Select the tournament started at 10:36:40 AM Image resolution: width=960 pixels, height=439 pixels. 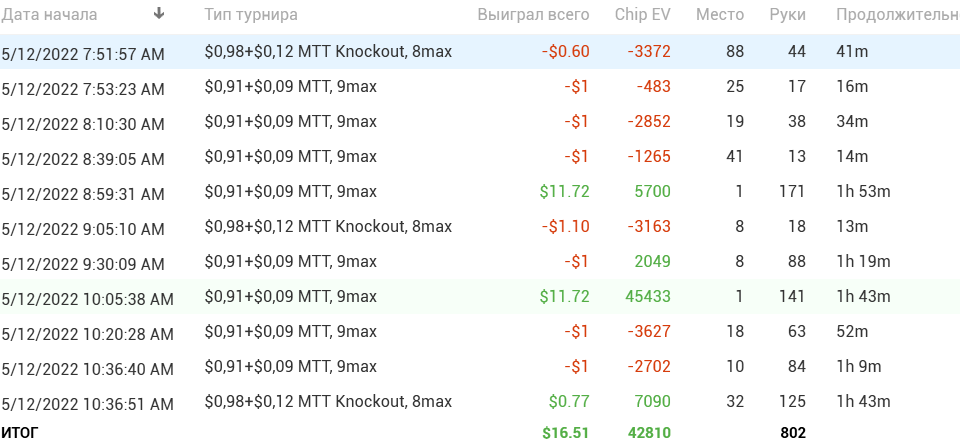point(480,367)
